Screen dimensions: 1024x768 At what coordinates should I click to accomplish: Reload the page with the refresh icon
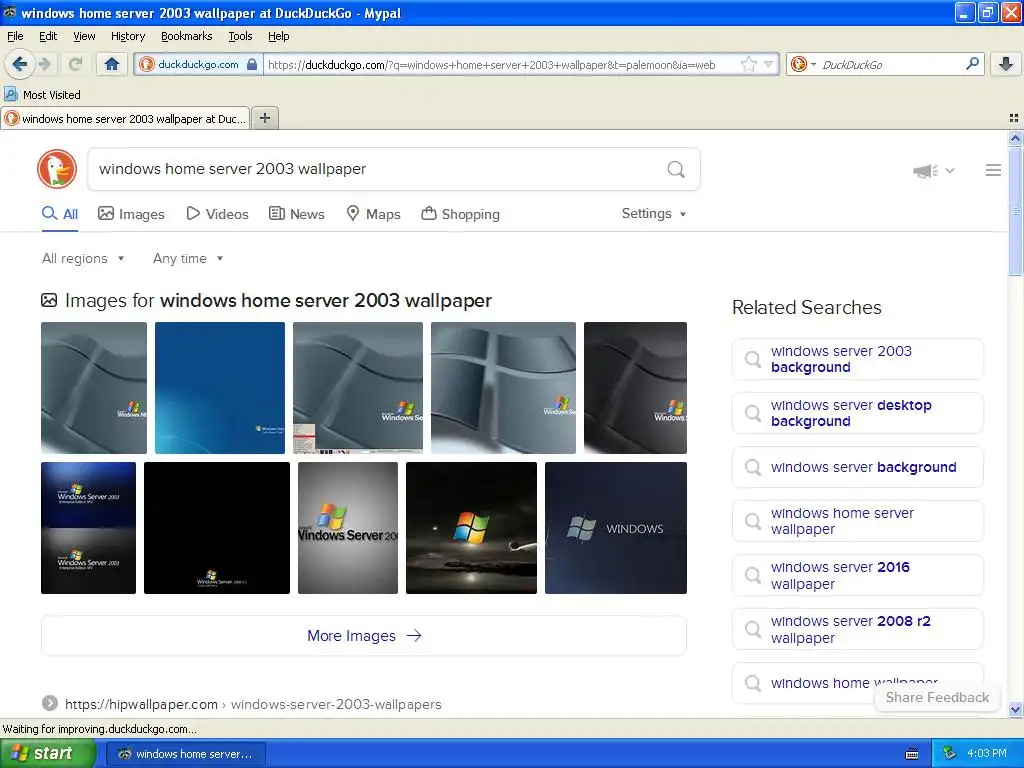75,64
